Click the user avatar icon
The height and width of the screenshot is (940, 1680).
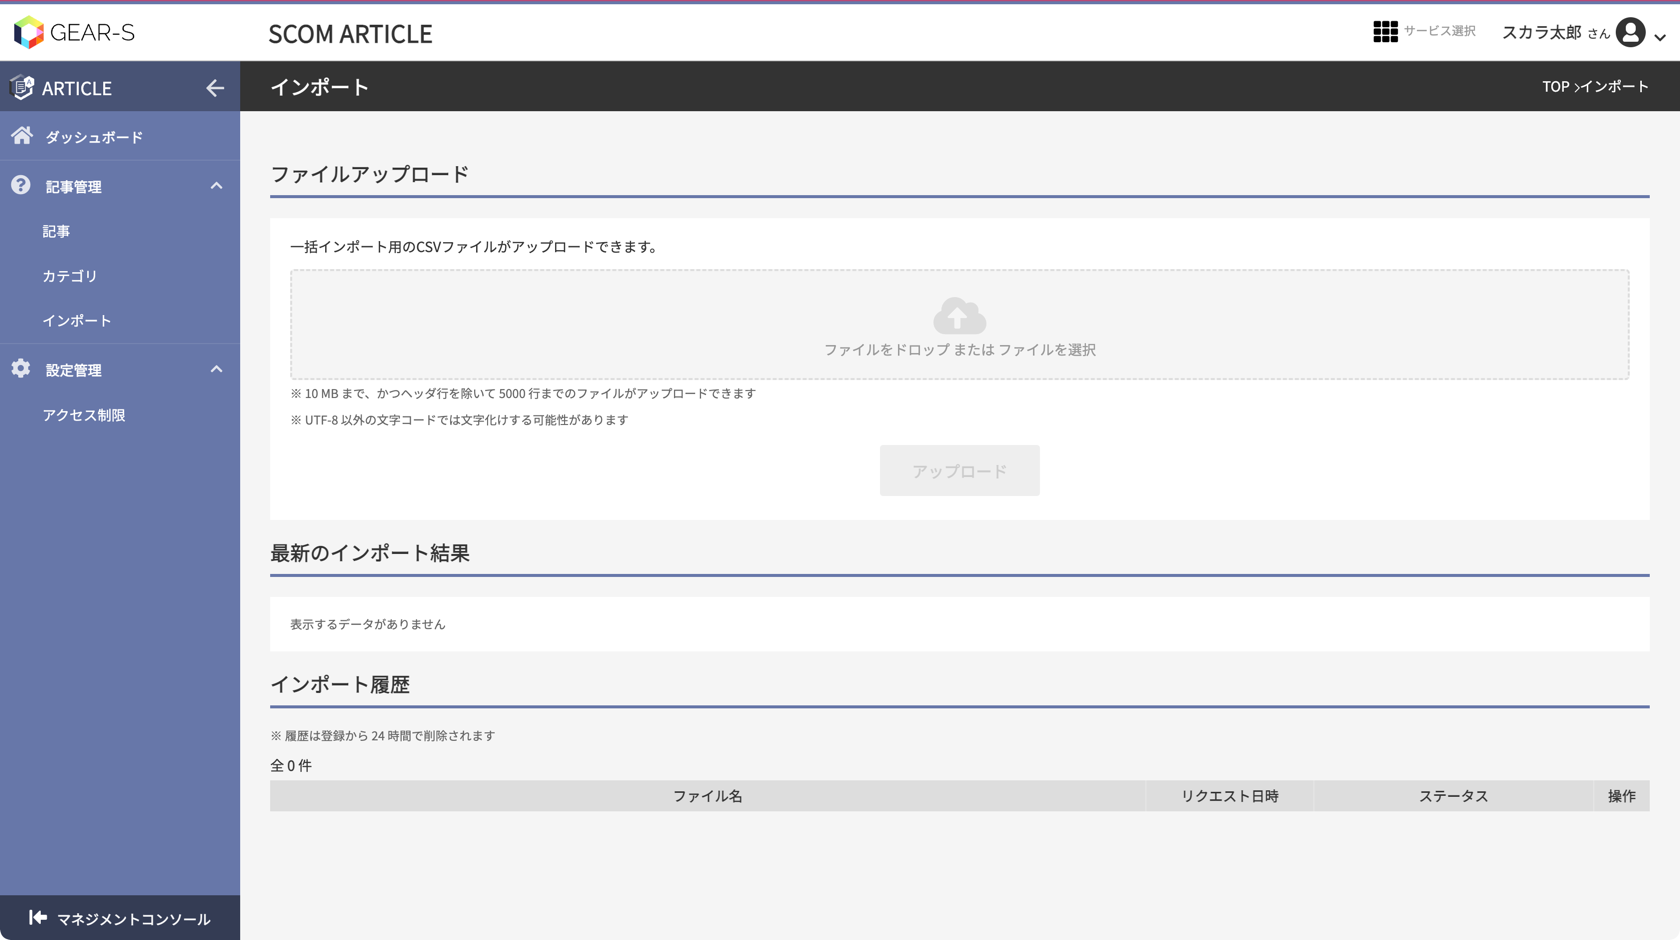(1630, 32)
